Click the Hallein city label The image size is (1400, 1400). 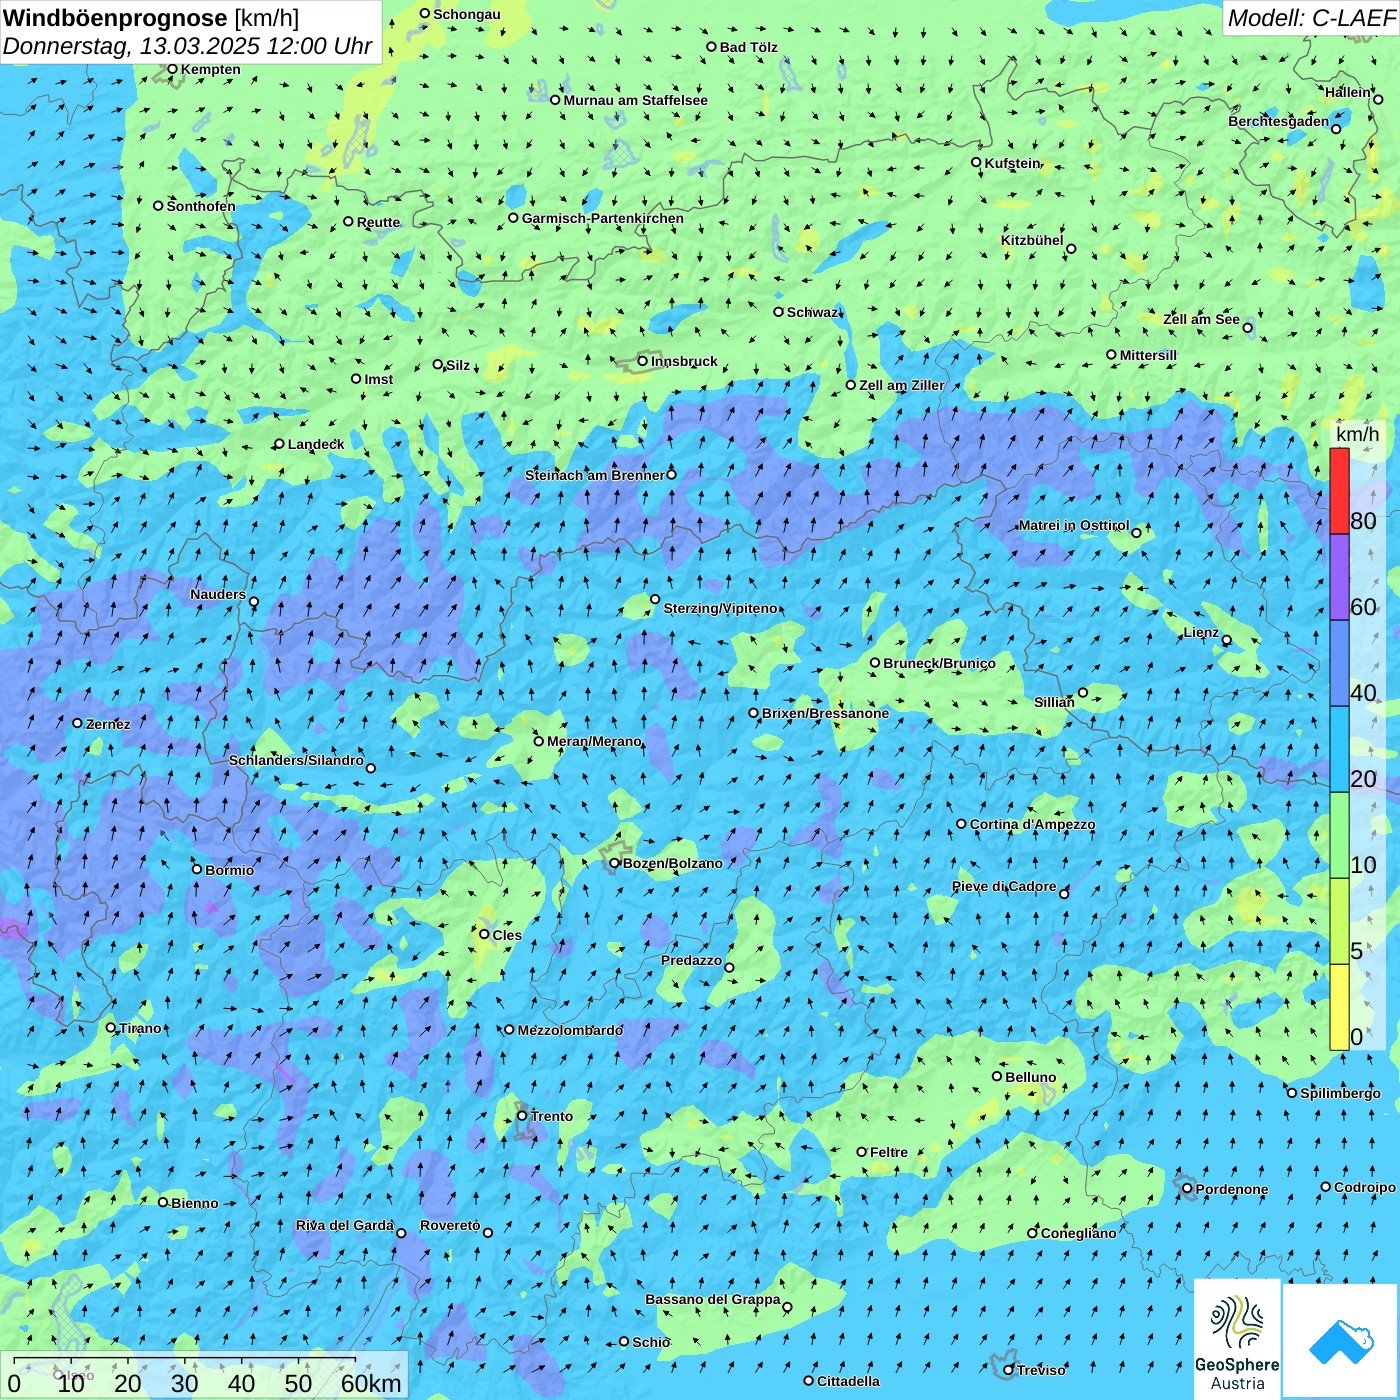1348,92
